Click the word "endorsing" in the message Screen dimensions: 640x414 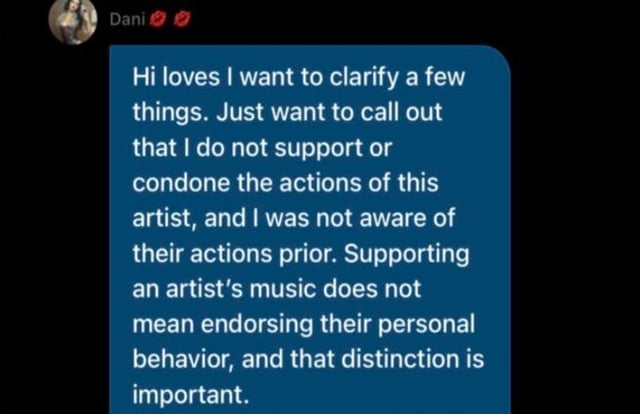(x=257, y=325)
